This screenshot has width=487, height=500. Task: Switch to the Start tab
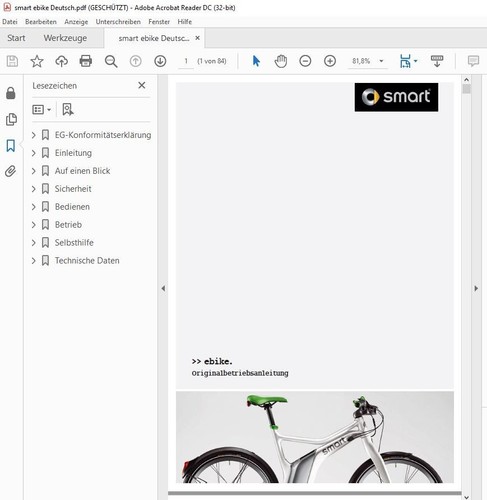[x=16, y=38]
